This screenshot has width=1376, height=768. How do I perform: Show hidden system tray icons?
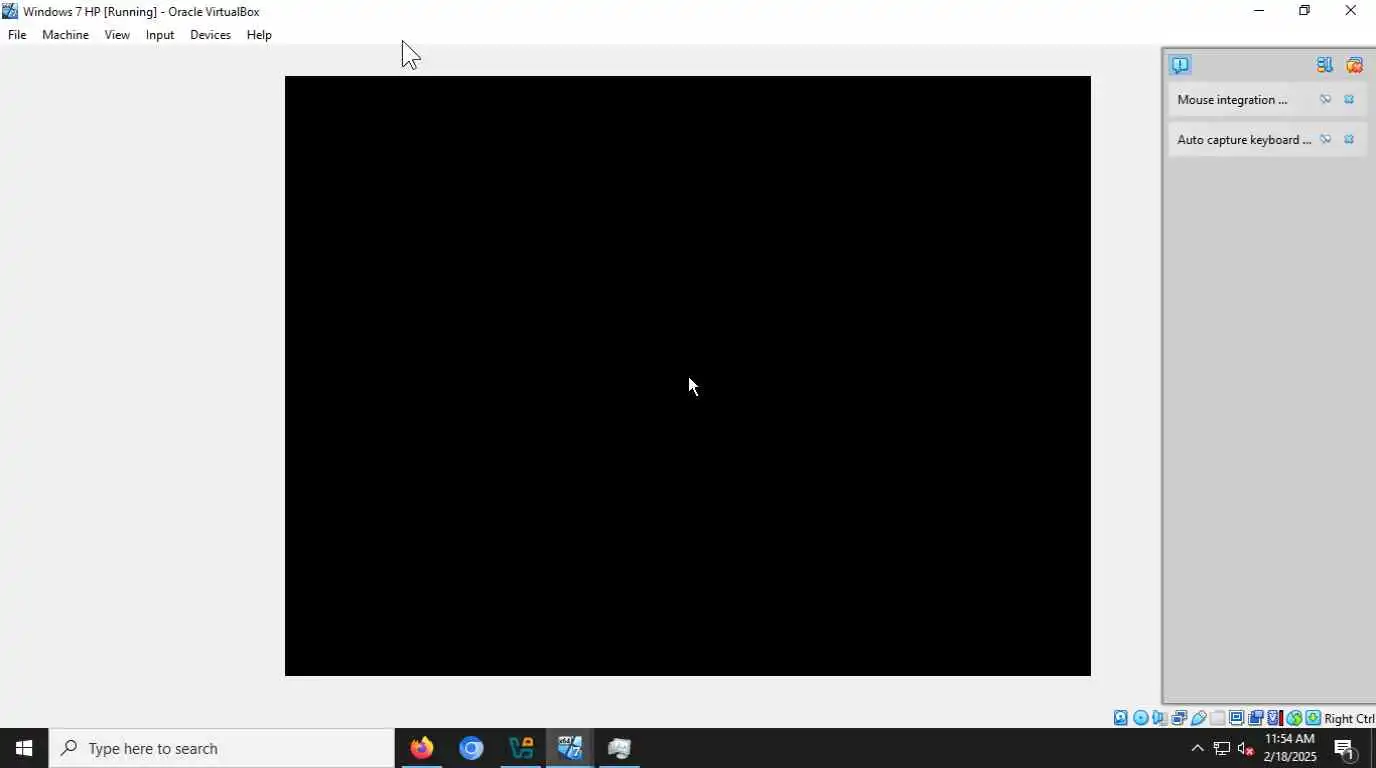coord(1197,748)
